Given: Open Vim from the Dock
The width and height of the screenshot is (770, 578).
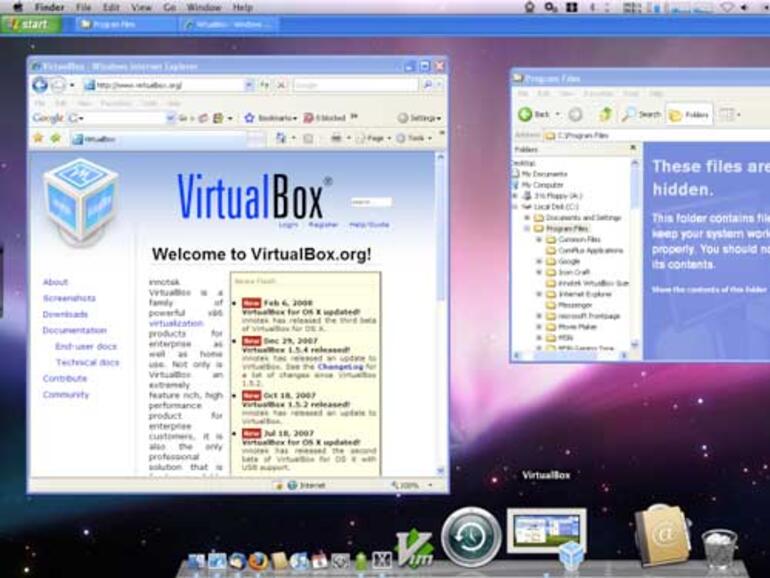Looking at the screenshot, I should (x=415, y=549).
